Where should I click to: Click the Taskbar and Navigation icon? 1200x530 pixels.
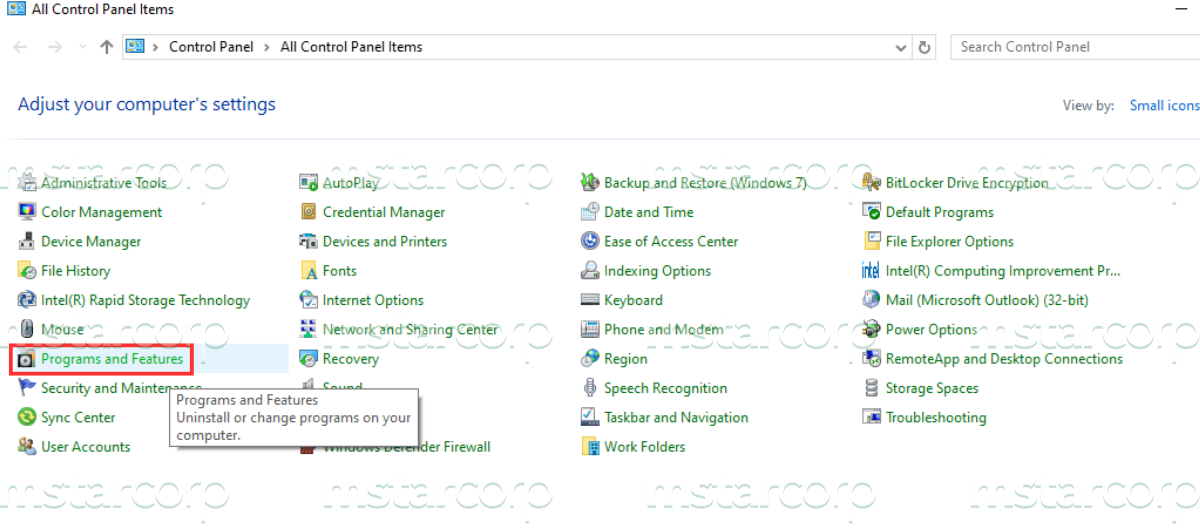pyautogui.click(x=590, y=417)
